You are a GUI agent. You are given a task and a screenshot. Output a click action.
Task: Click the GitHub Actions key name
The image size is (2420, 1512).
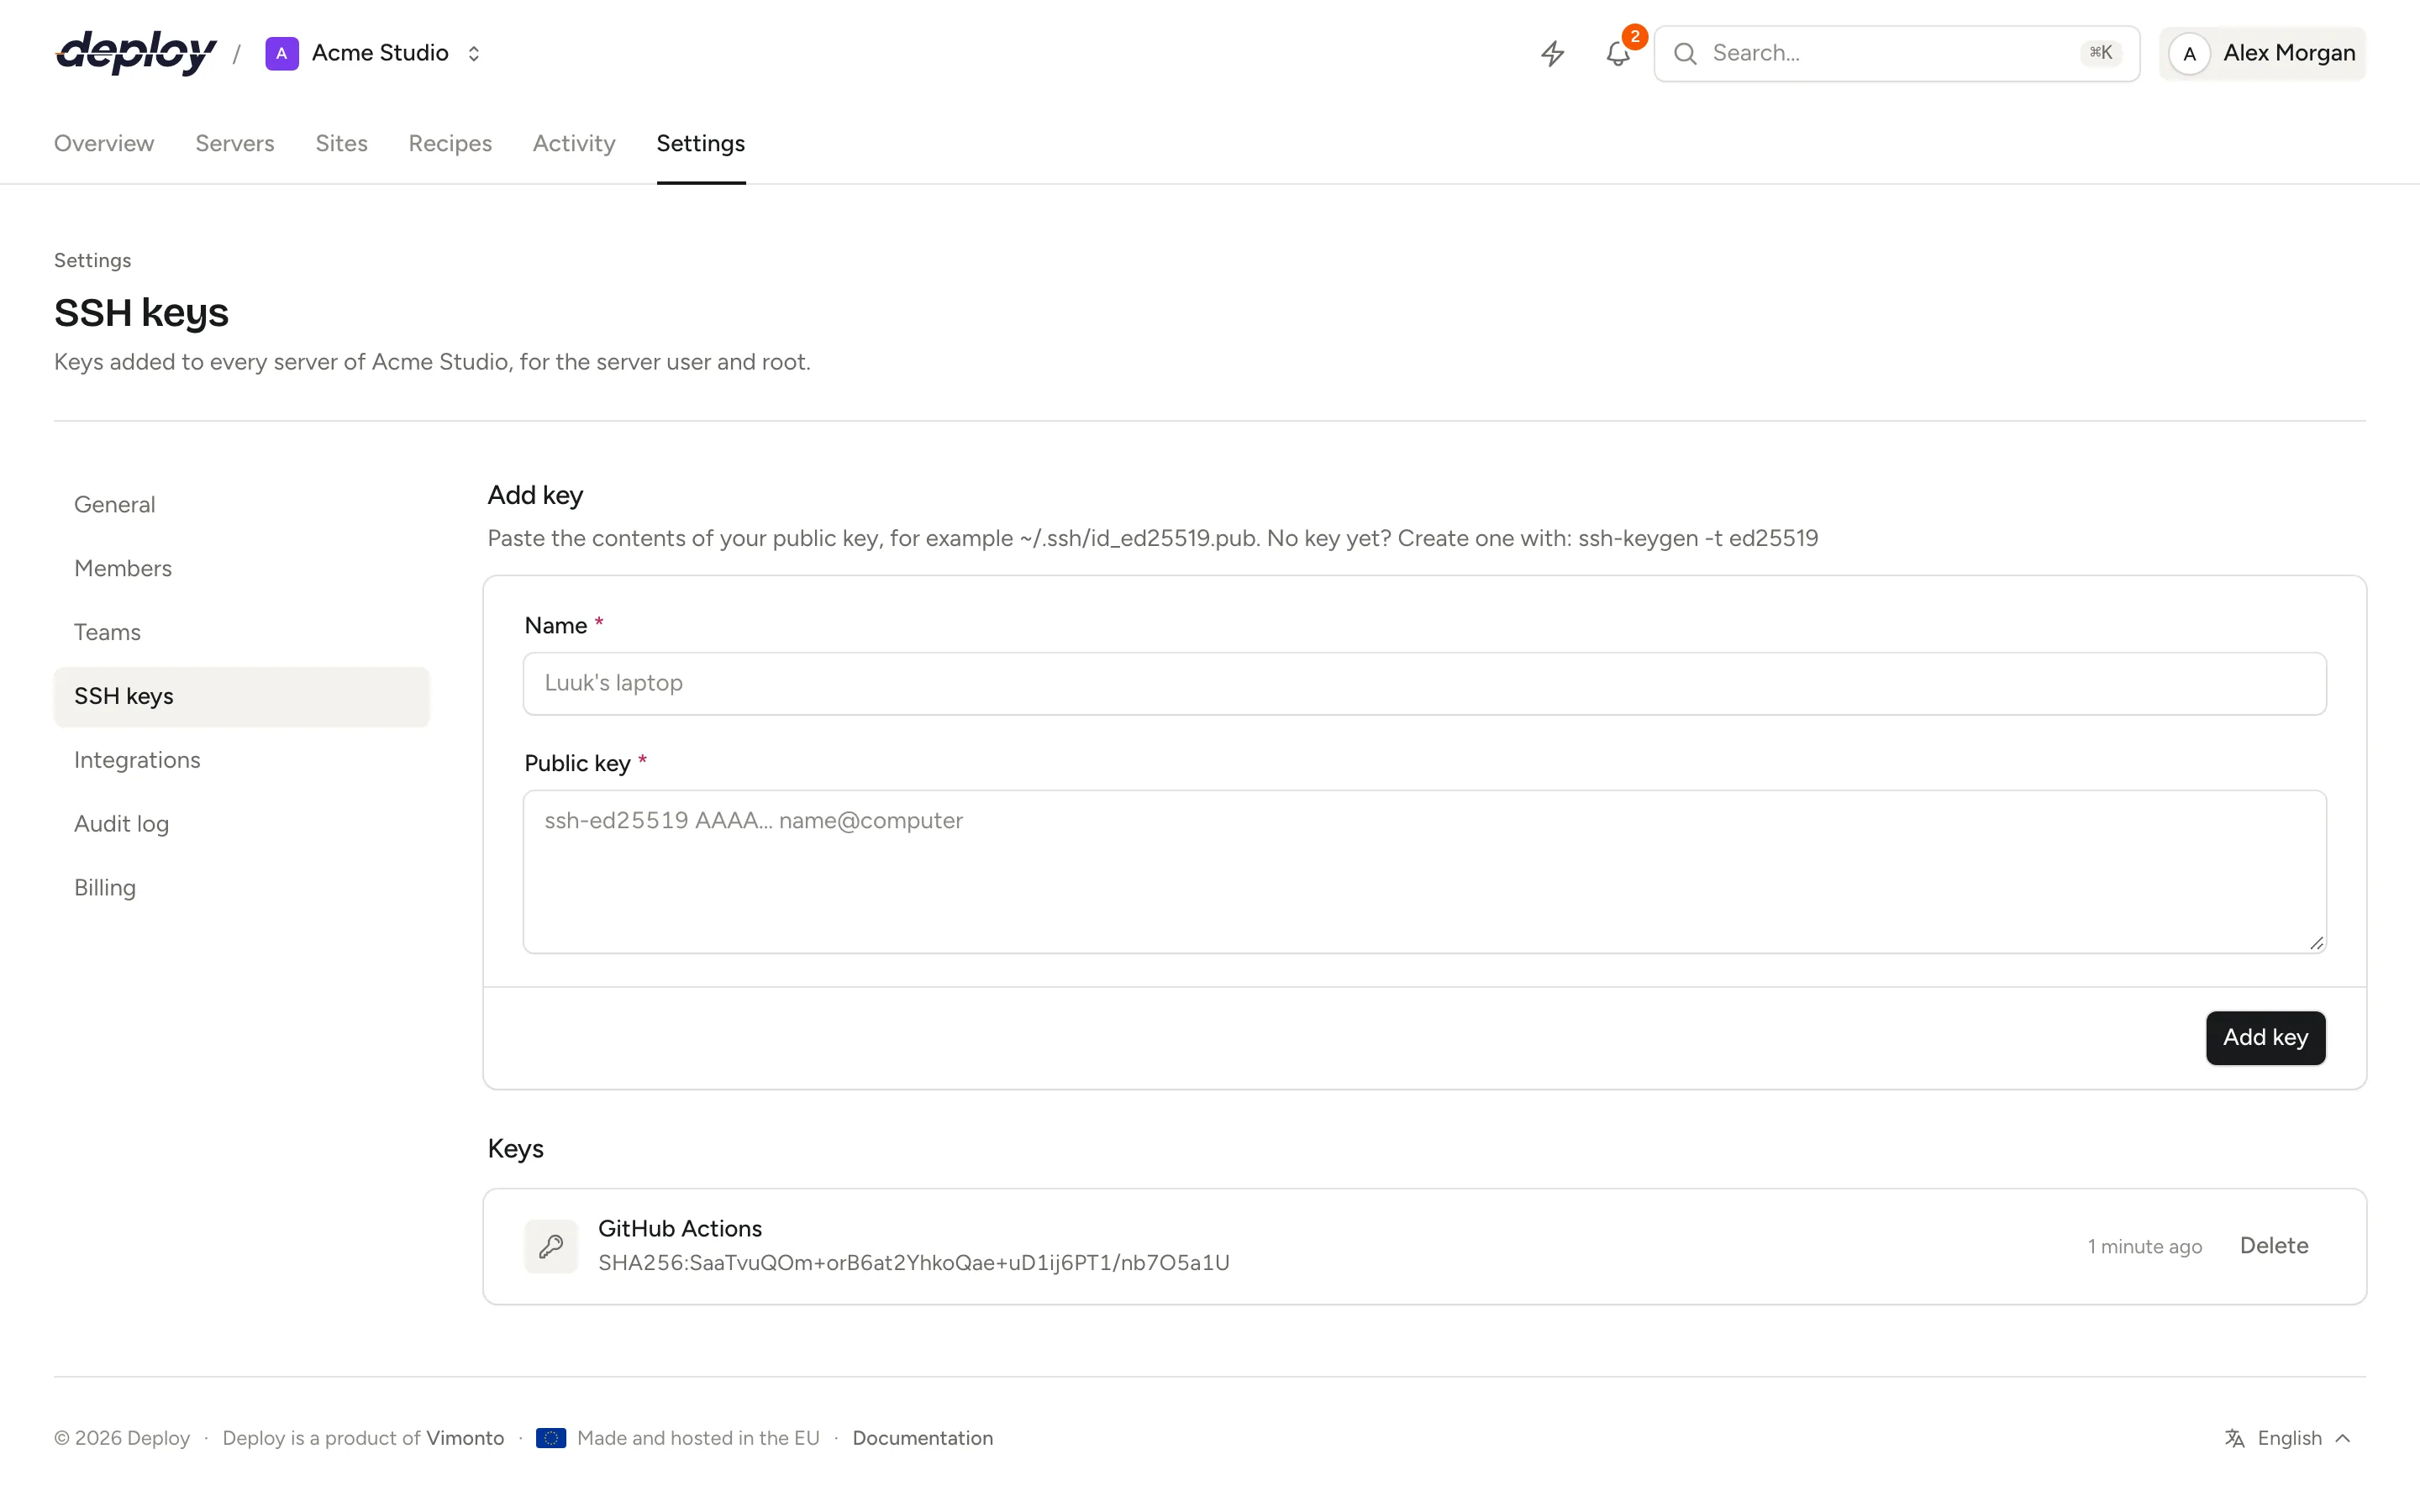680,1229
